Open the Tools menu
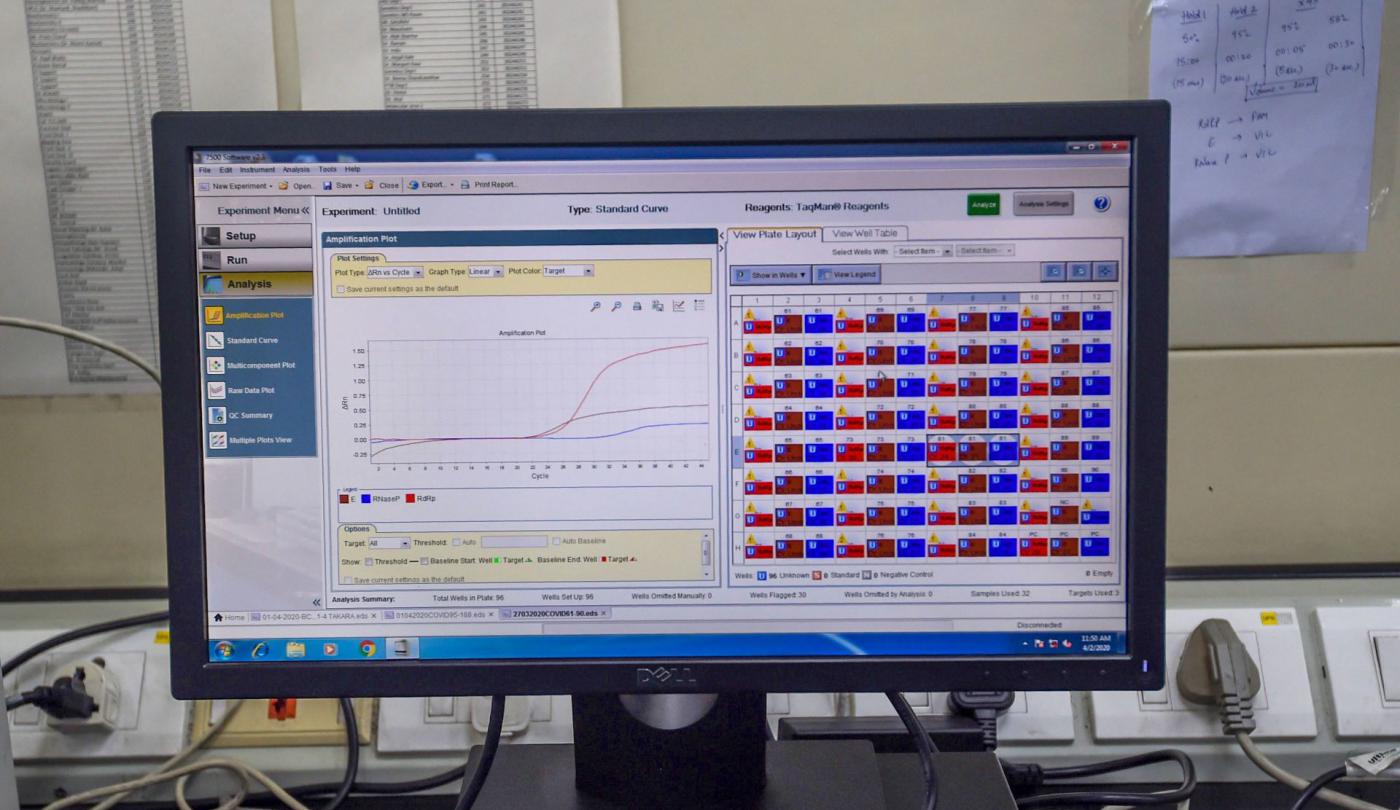Viewport: 1400px width, 810px height. pos(328,170)
